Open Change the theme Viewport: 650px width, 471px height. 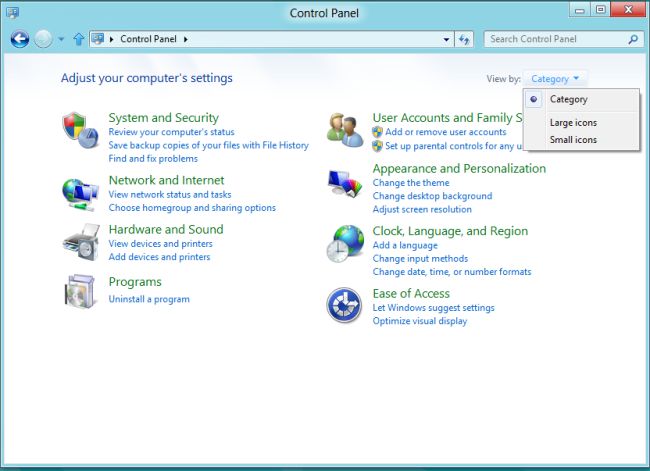411,183
